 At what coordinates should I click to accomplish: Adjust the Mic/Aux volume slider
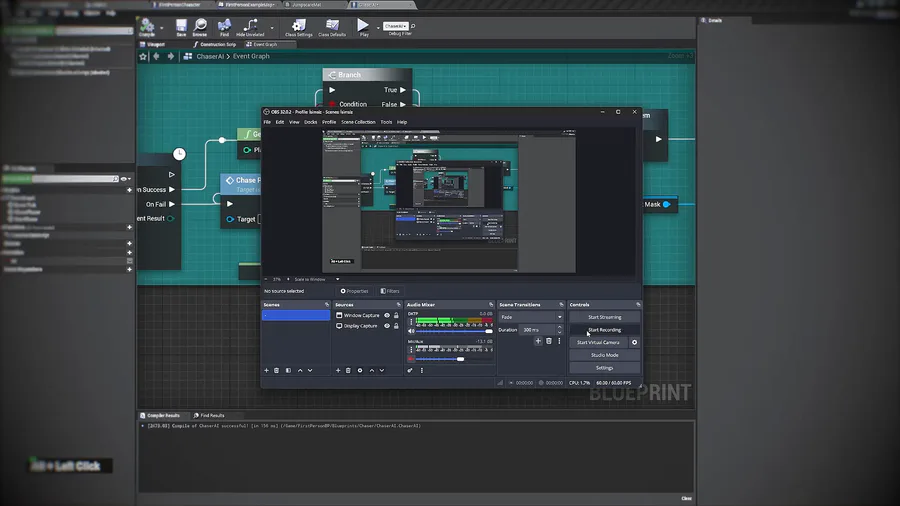tap(454, 359)
